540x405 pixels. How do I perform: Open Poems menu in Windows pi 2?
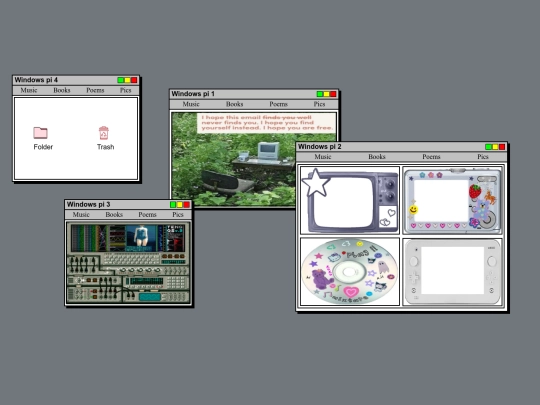tap(431, 157)
